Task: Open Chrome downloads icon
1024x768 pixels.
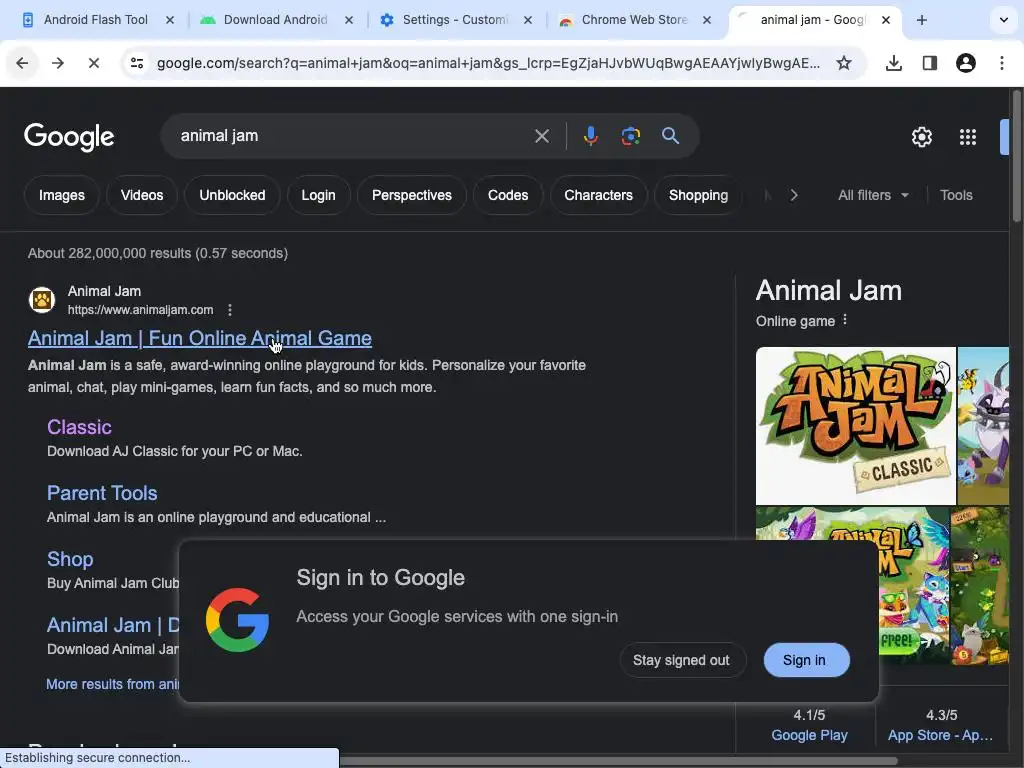Action: point(893,63)
